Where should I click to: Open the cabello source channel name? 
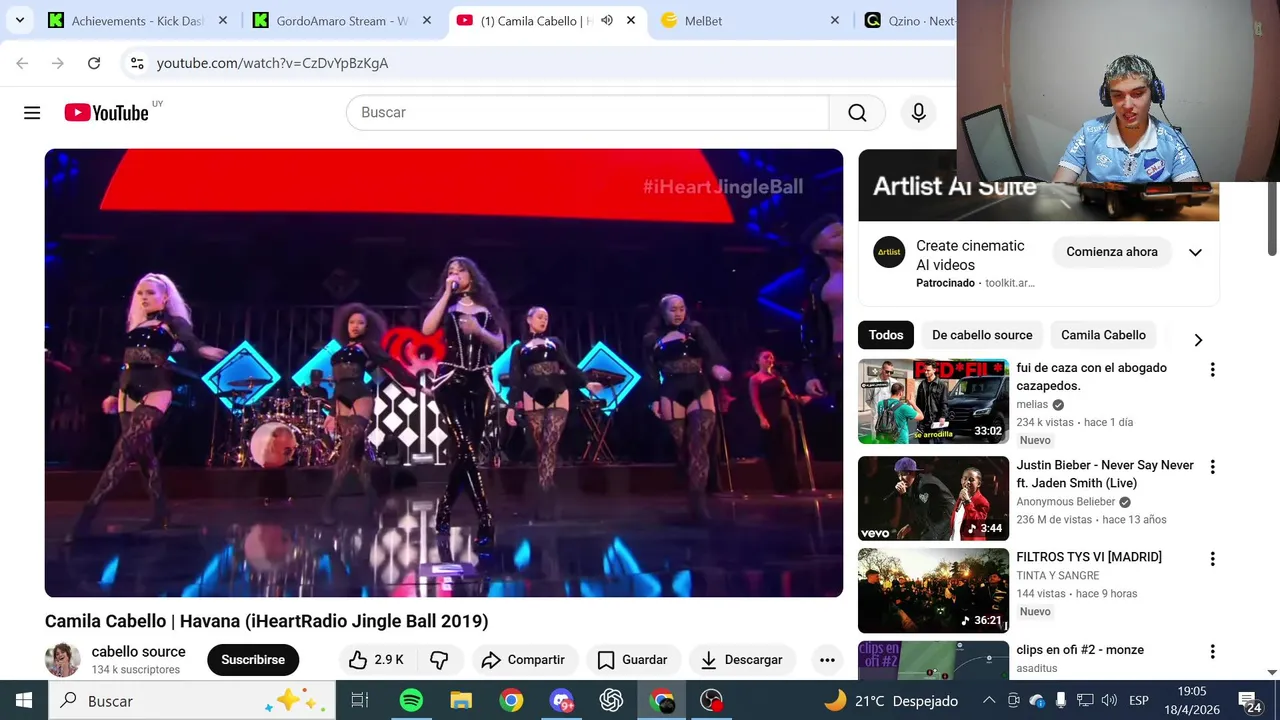coord(138,651)
